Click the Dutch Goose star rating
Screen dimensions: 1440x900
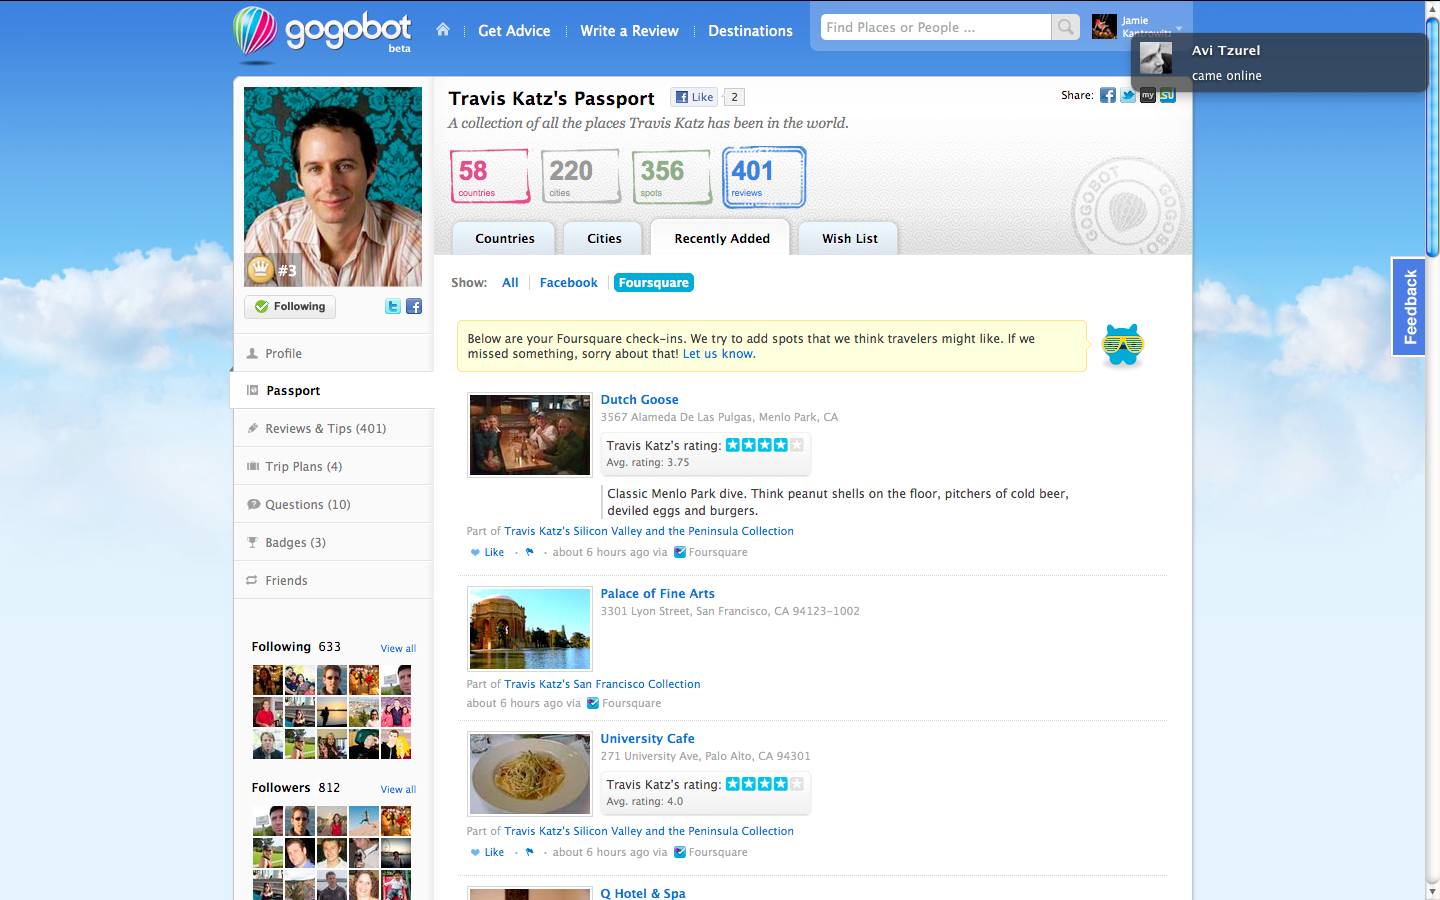point(764,445)
